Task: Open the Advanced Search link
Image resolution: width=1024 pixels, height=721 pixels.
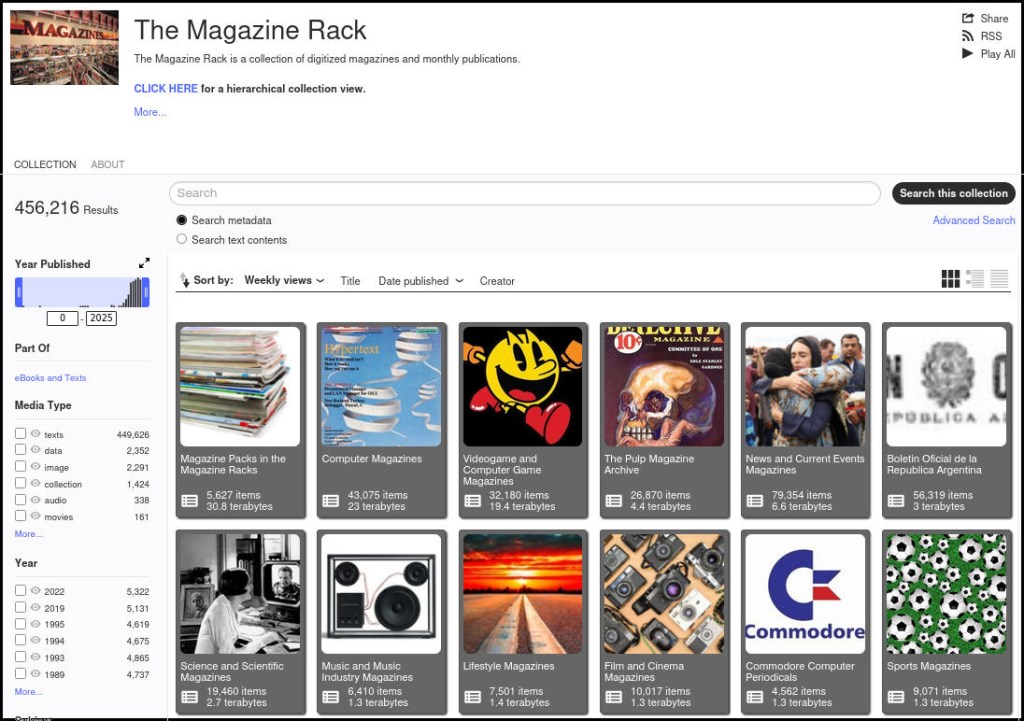Action: pos(973,220)
